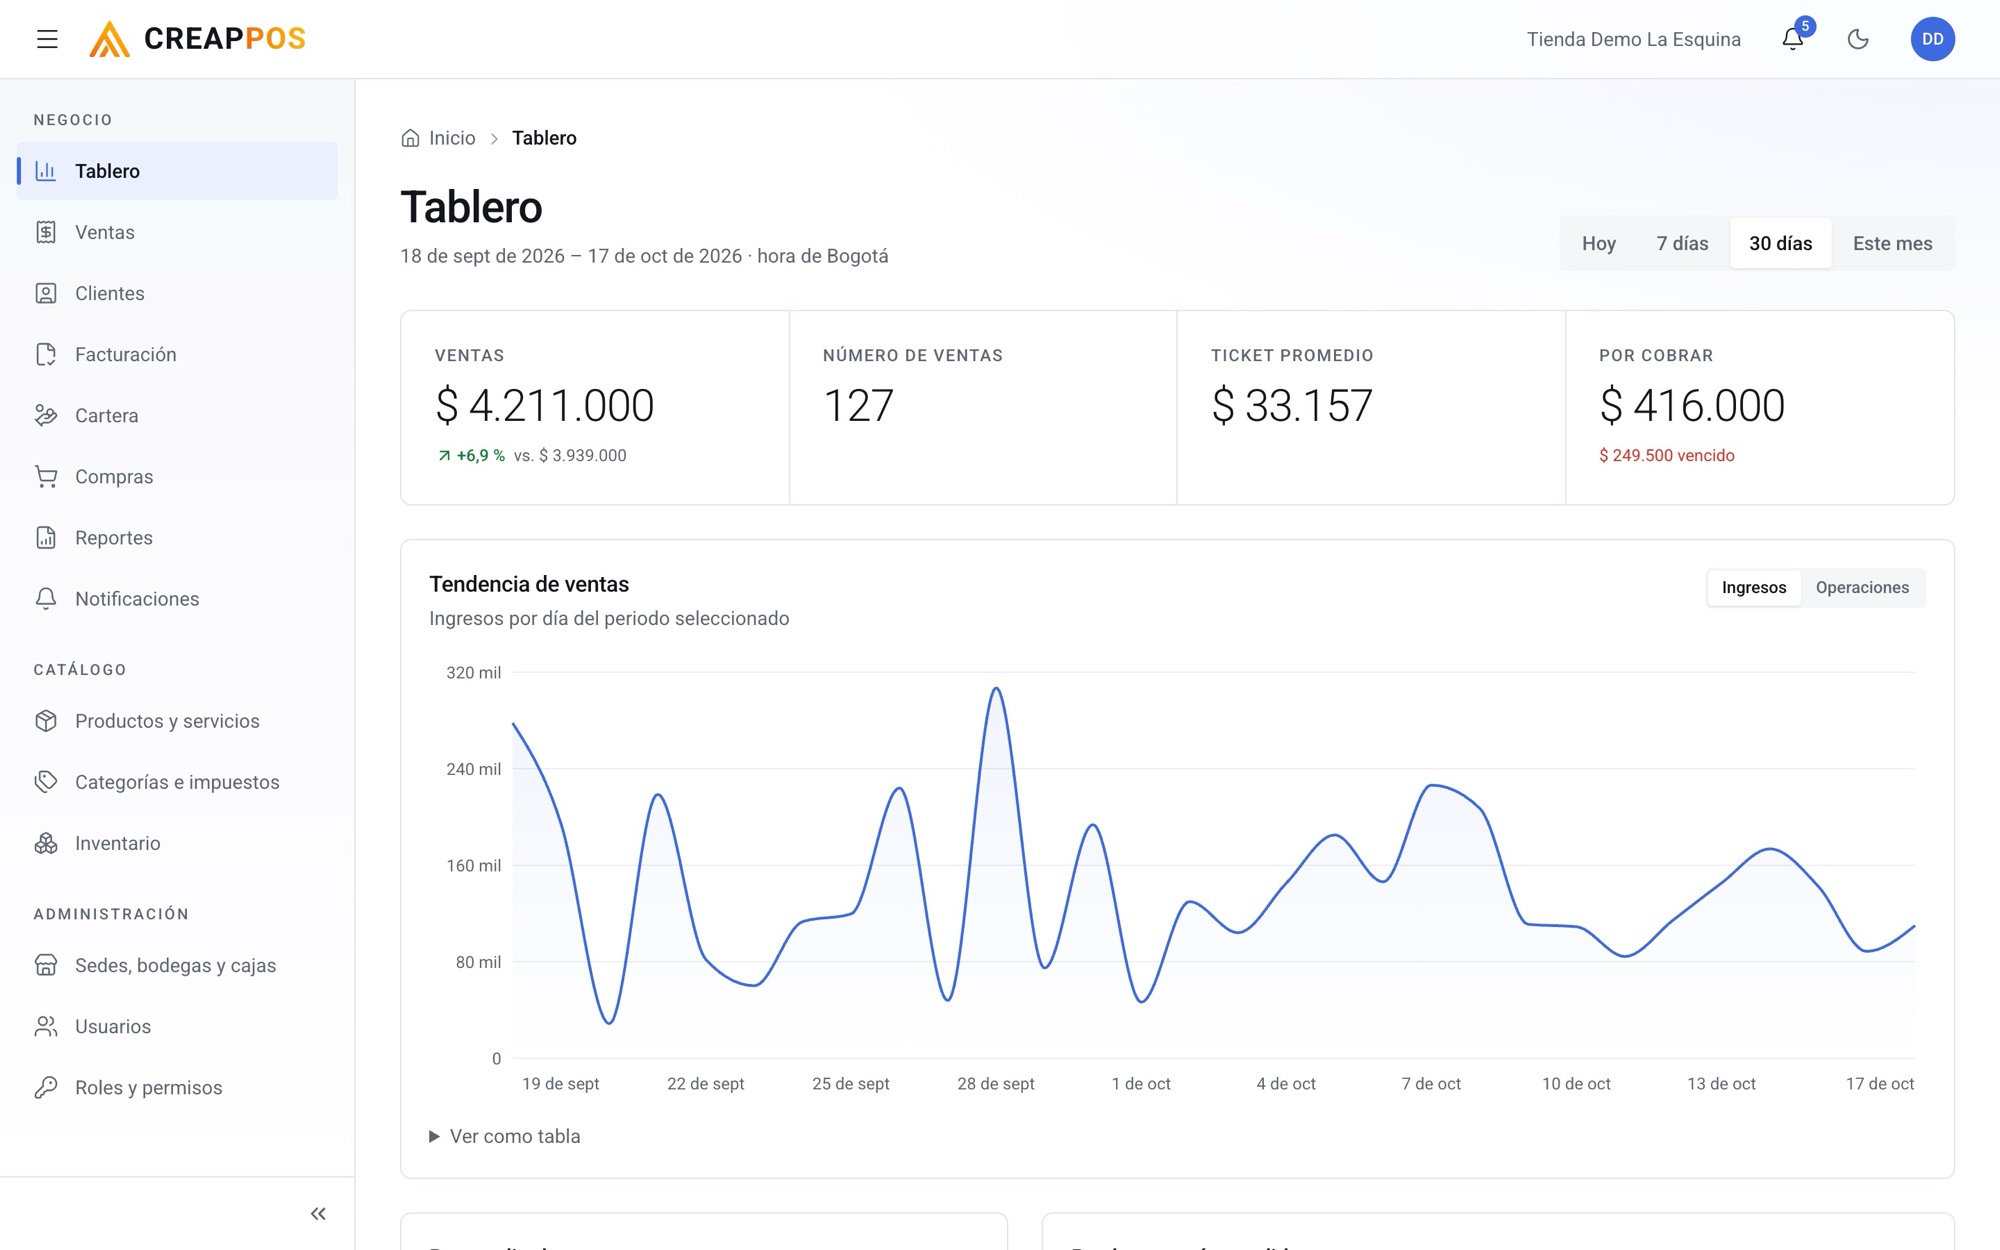Expand Ver como tabla disclosure
Screen dimensions: 2000x1250
coord(505,1136)
